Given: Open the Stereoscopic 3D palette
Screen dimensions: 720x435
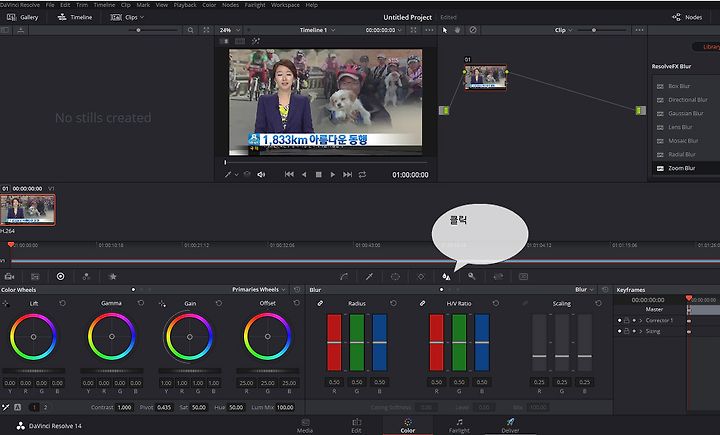Looking at the screenshot, I should point(523,277).
